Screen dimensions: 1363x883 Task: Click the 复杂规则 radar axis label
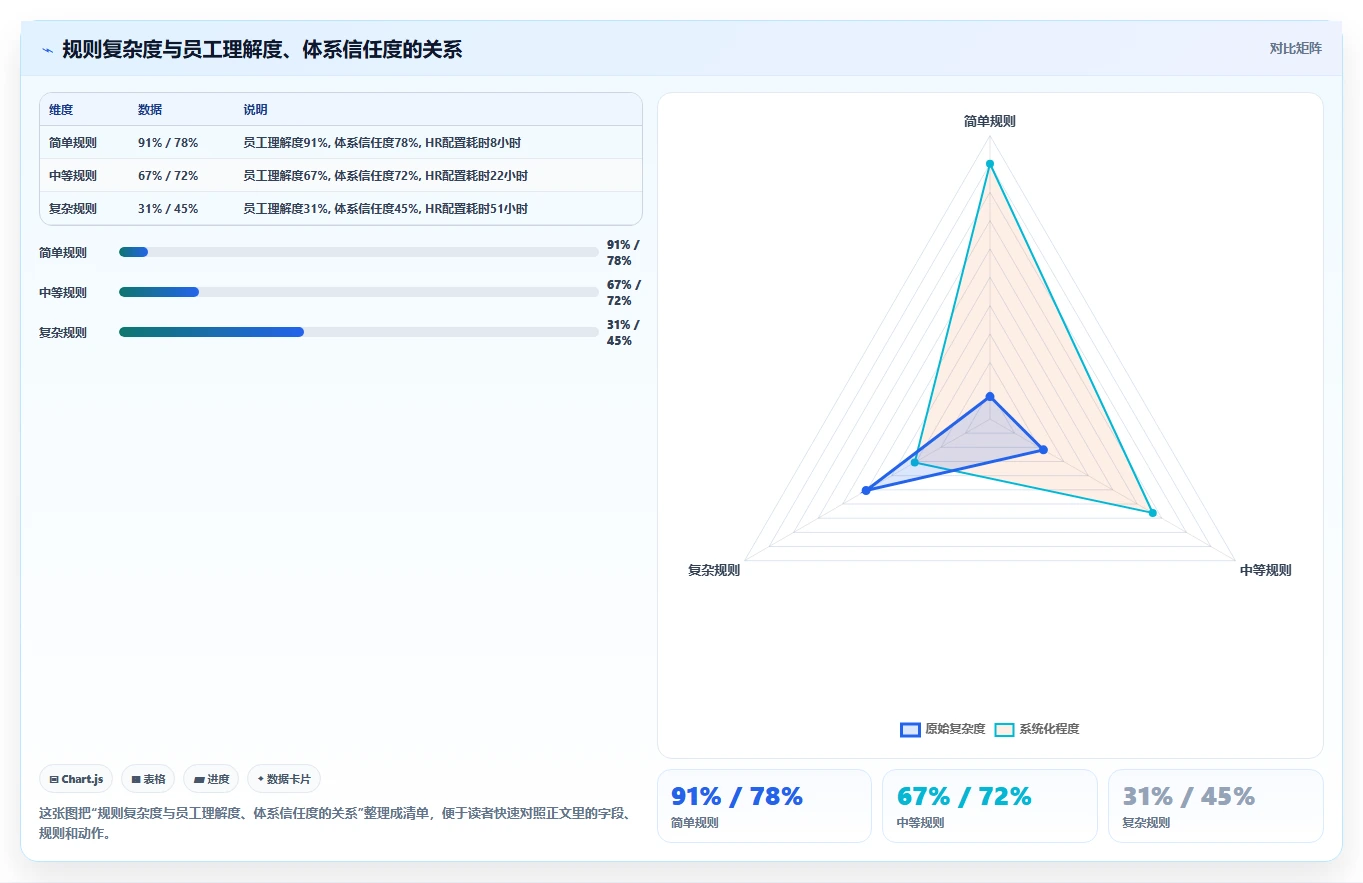(714, 570)
